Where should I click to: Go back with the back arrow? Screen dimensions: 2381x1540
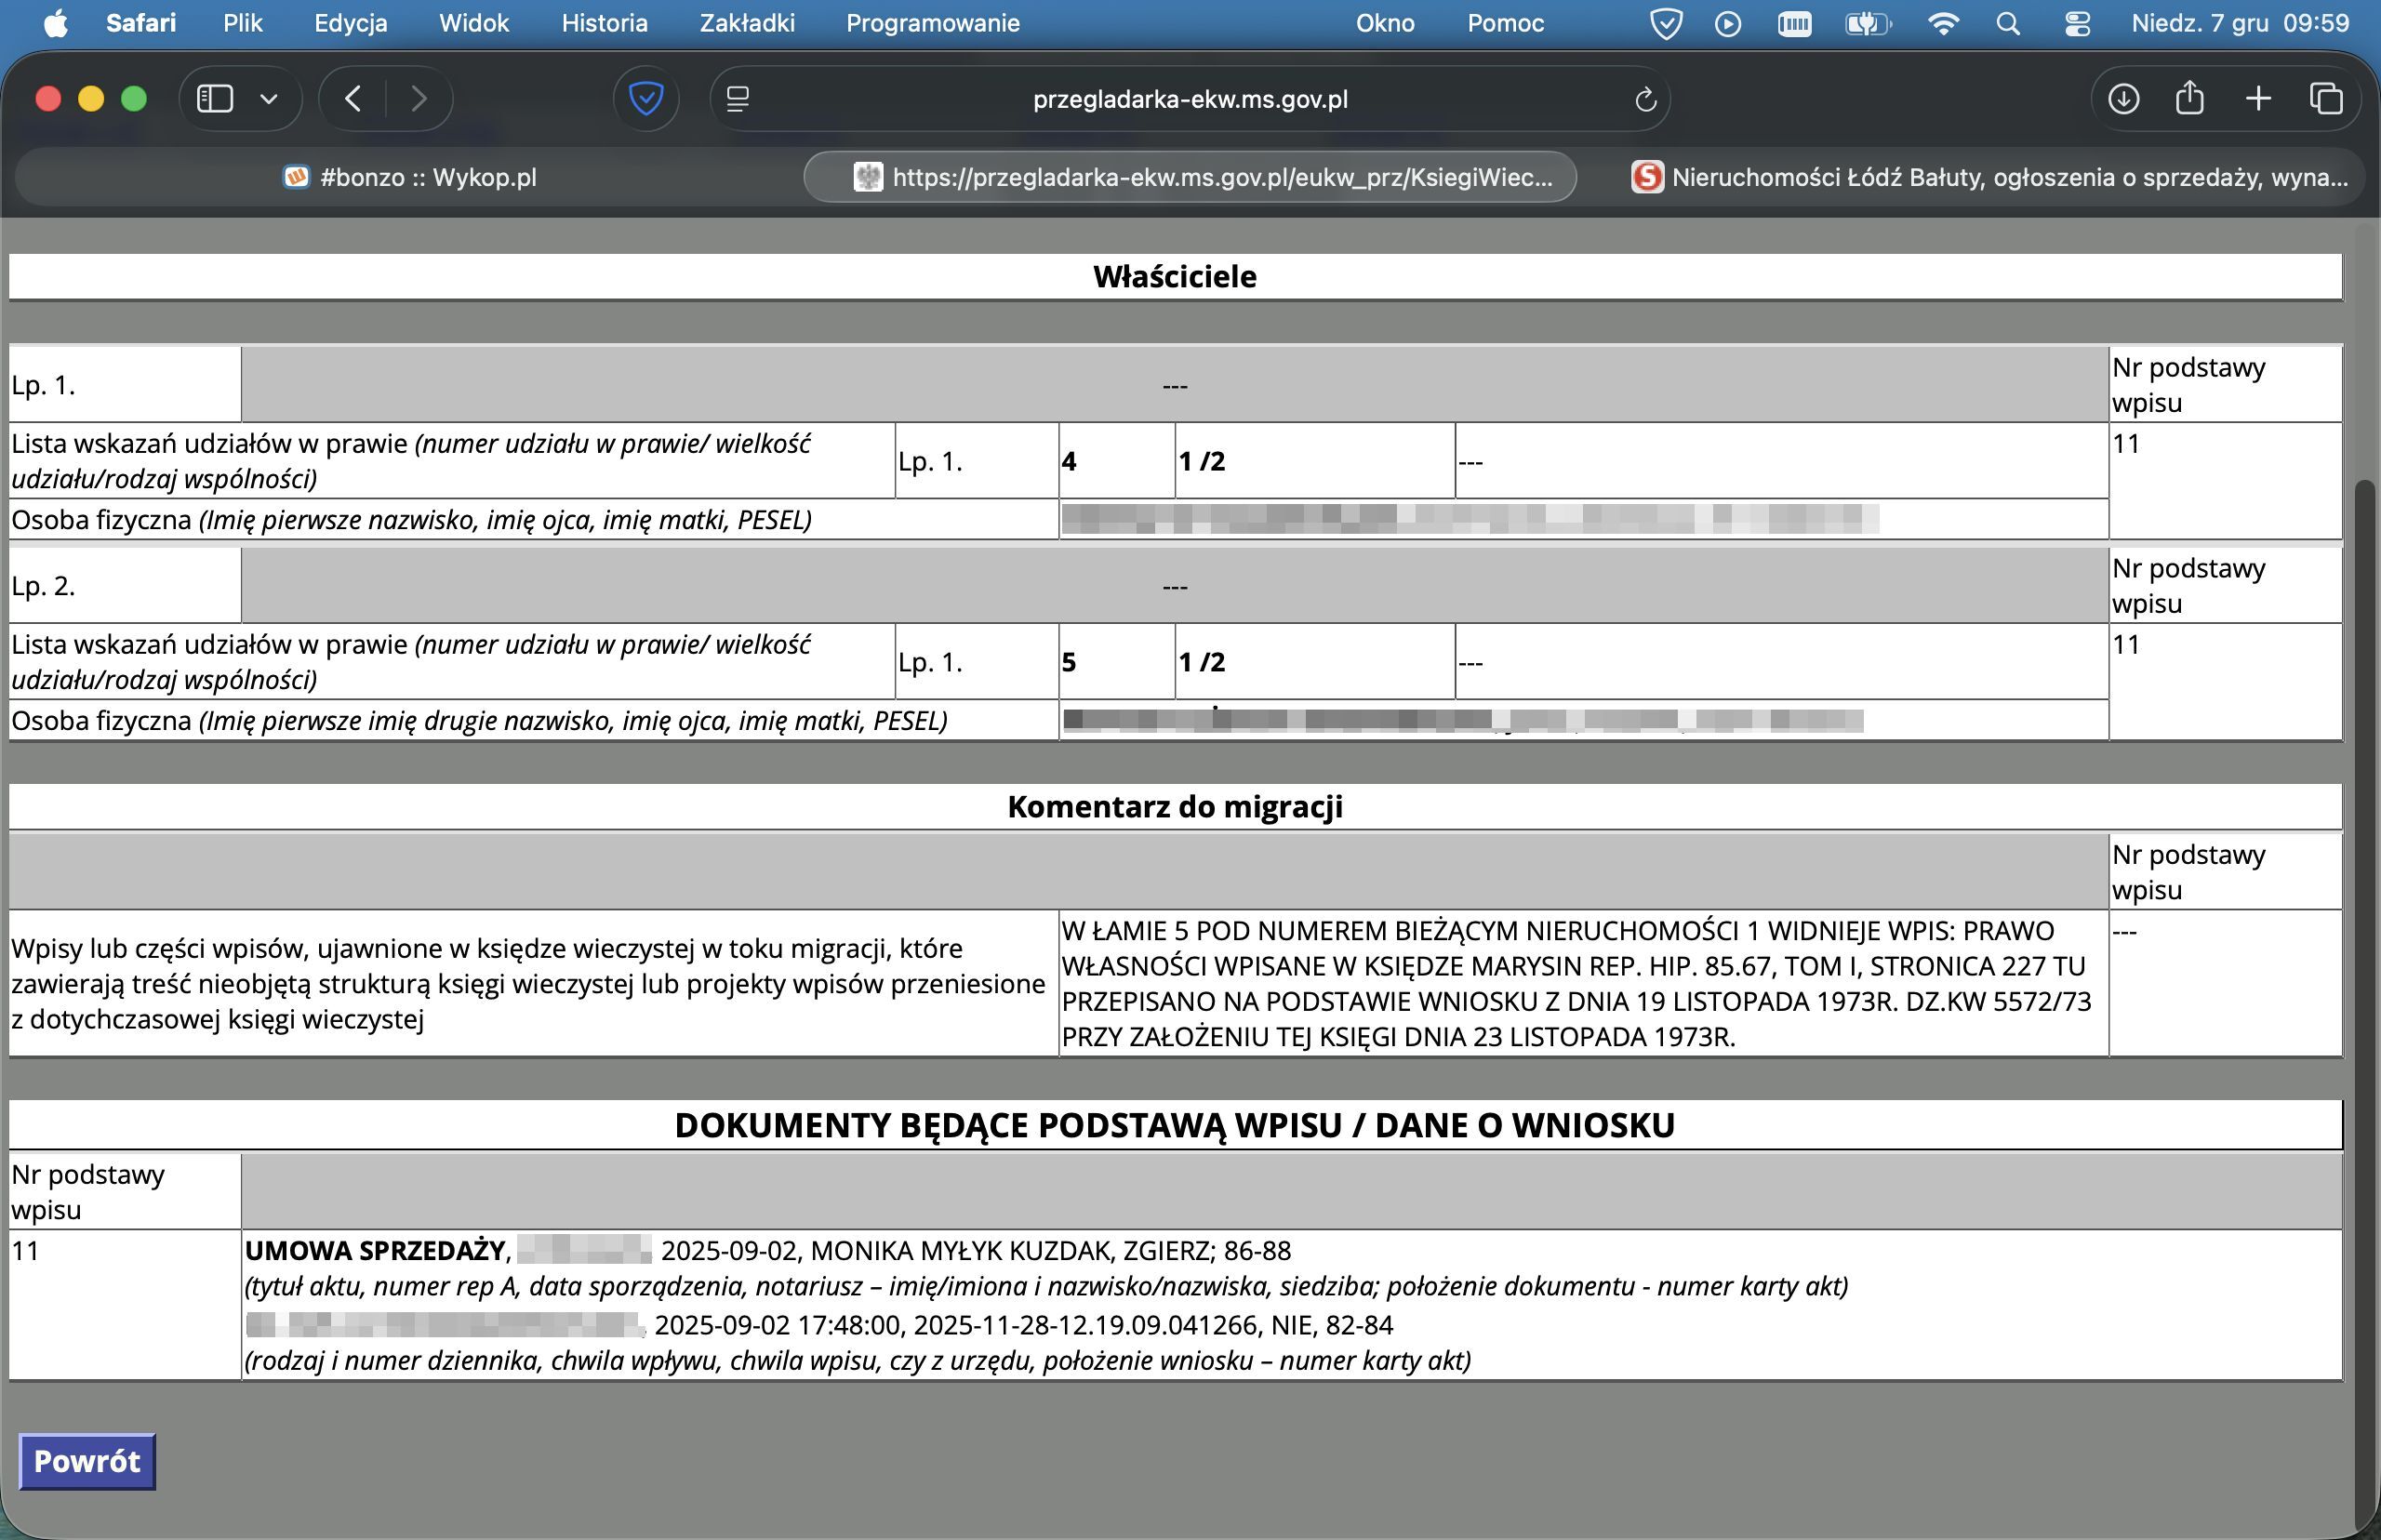352,98
